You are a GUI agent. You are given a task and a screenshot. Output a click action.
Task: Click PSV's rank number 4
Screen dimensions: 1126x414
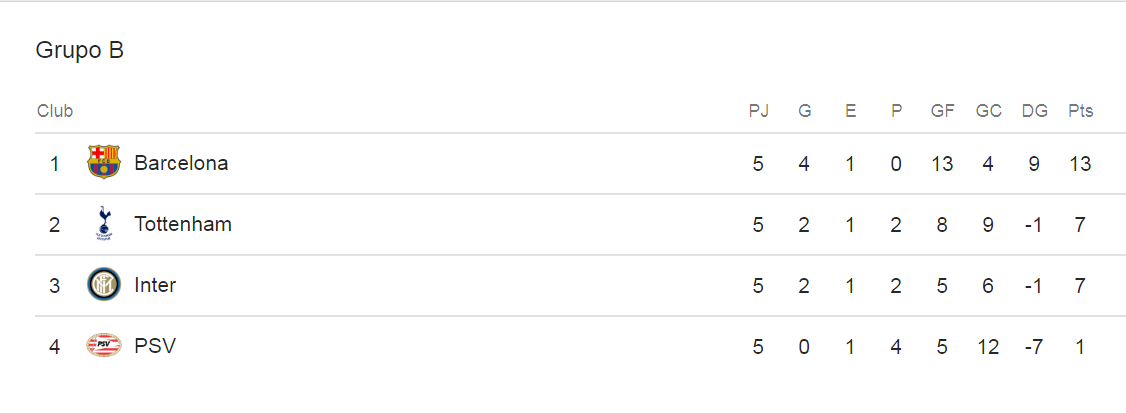[x=55, y=347]
